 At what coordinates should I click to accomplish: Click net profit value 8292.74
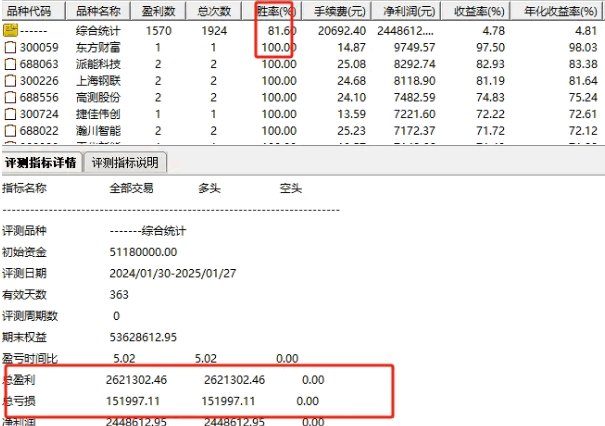[414, 64]
